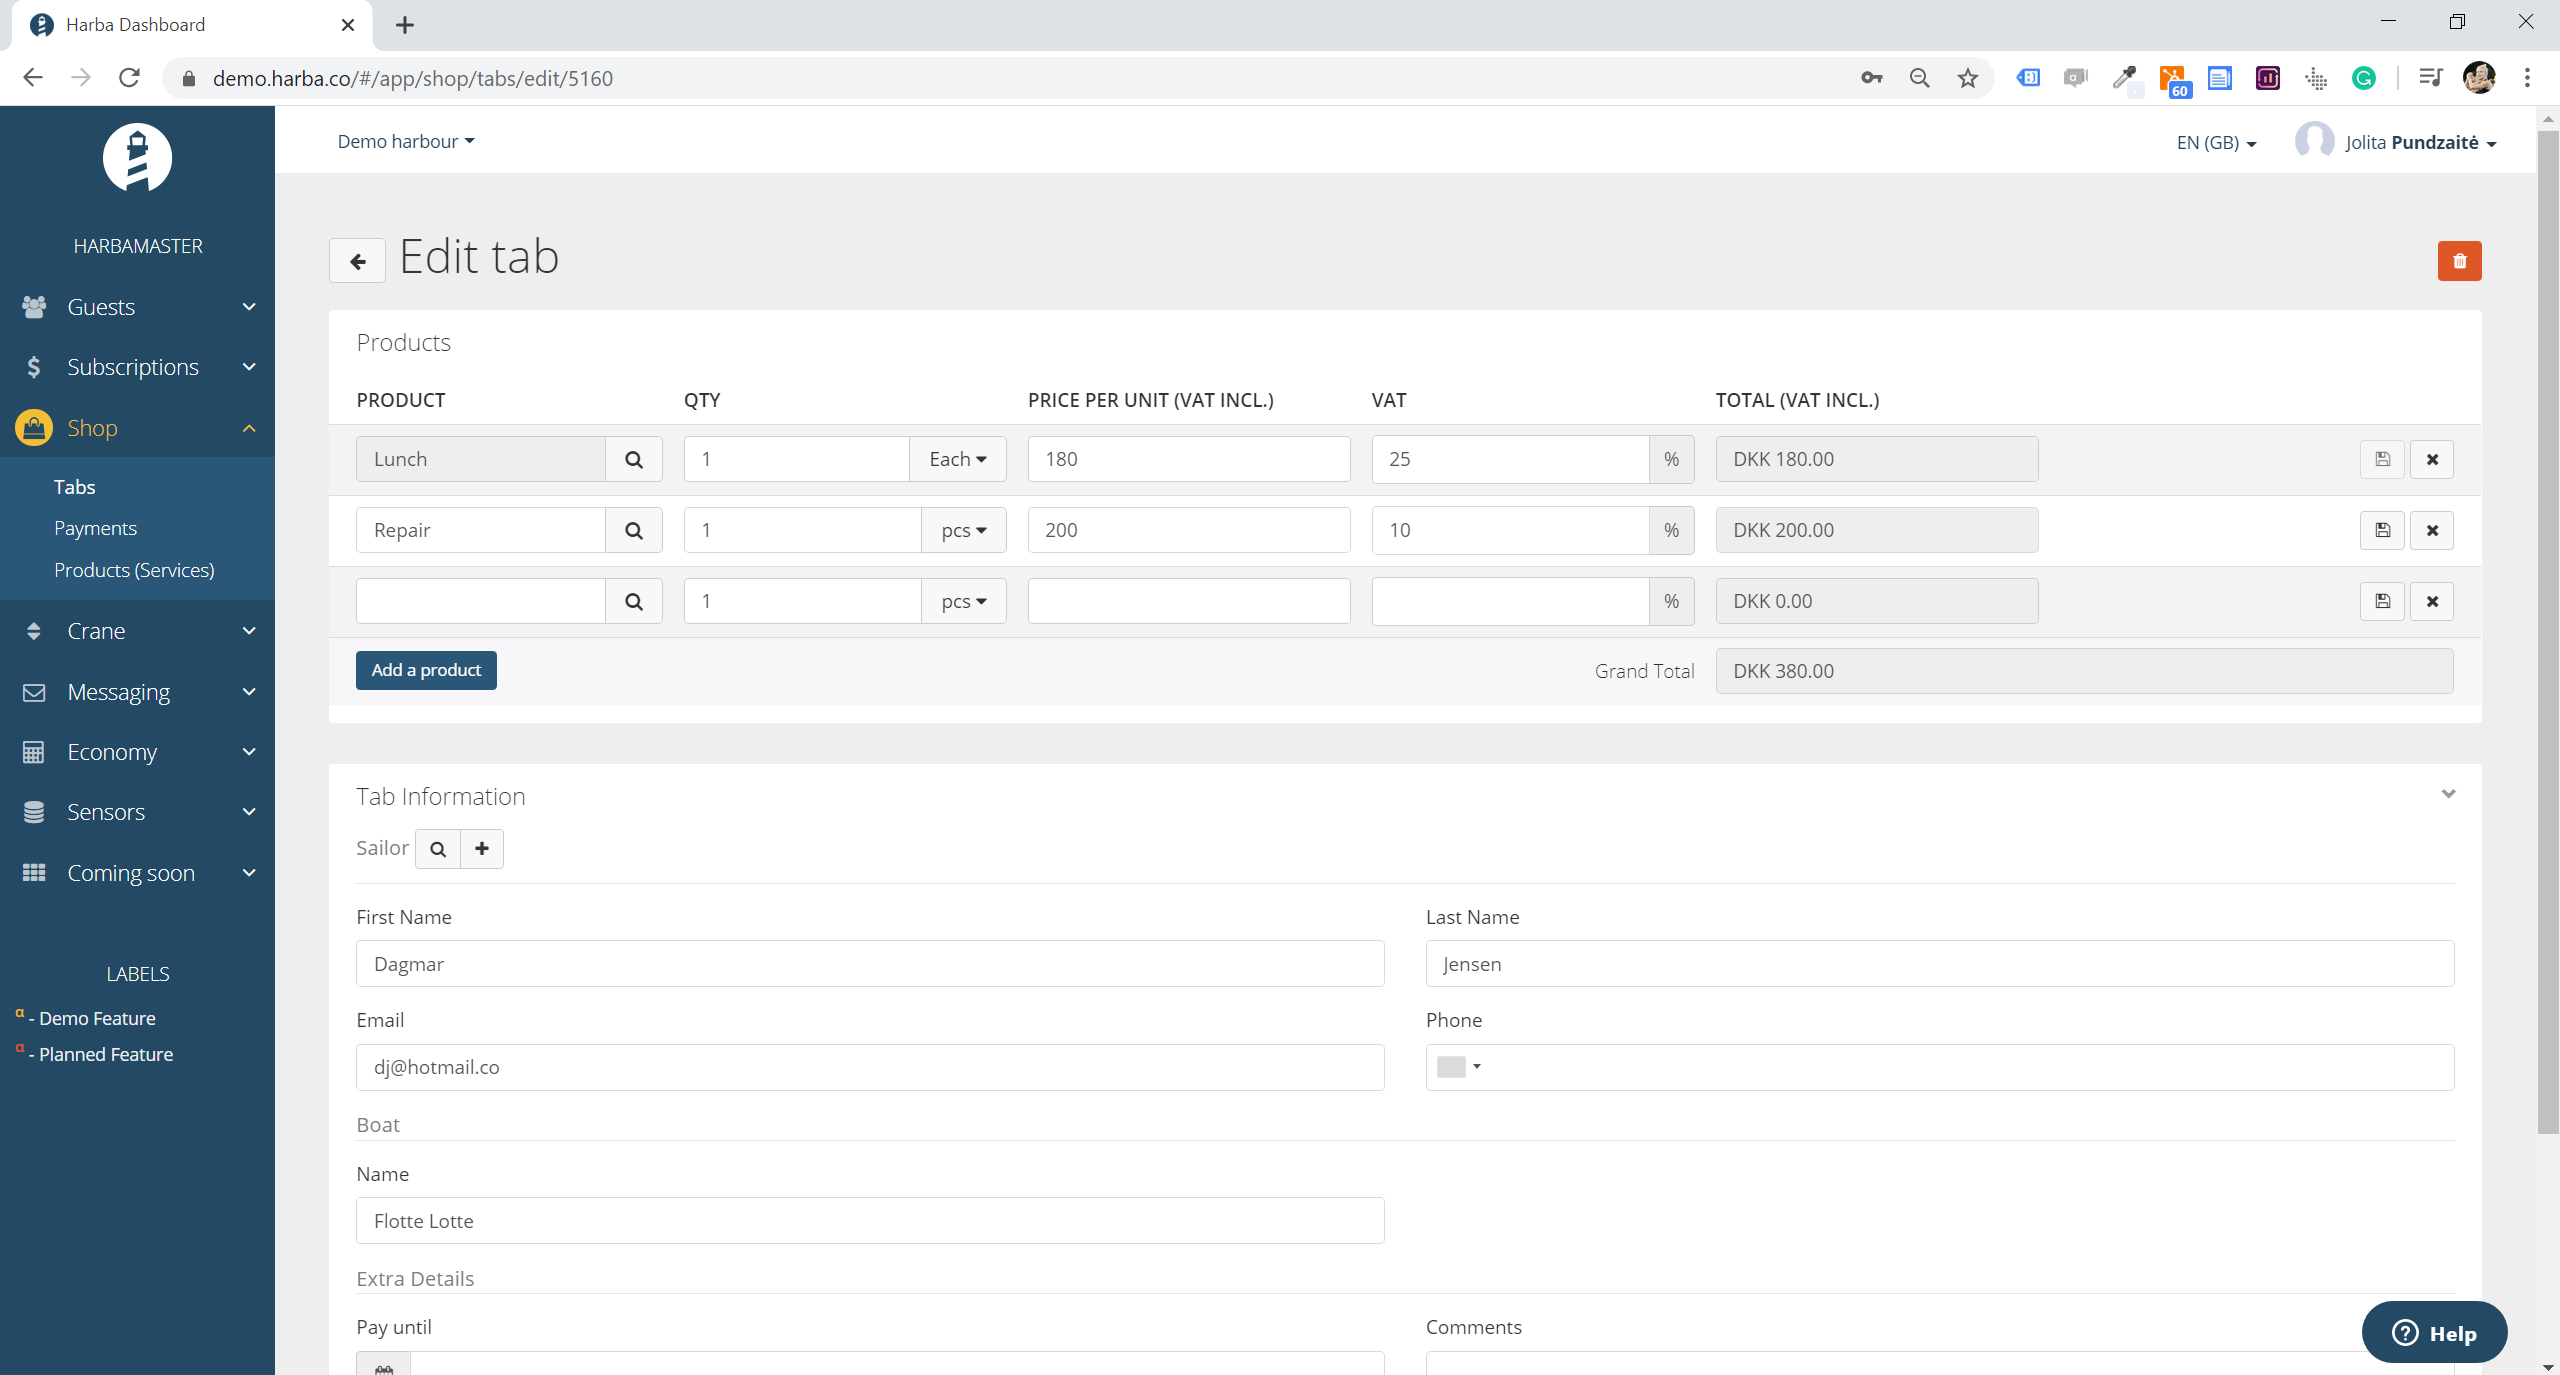Click the Add a product button
2560x1375 pixels.
coord(426,670)
